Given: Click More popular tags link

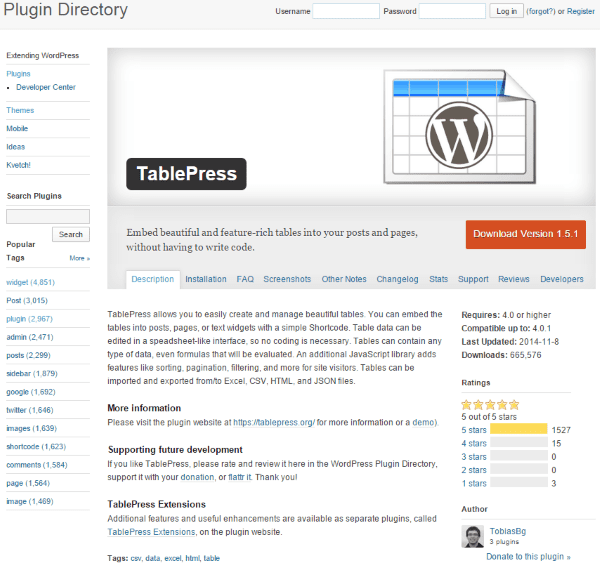Looking at the screenshot, I should pos(80,258).
